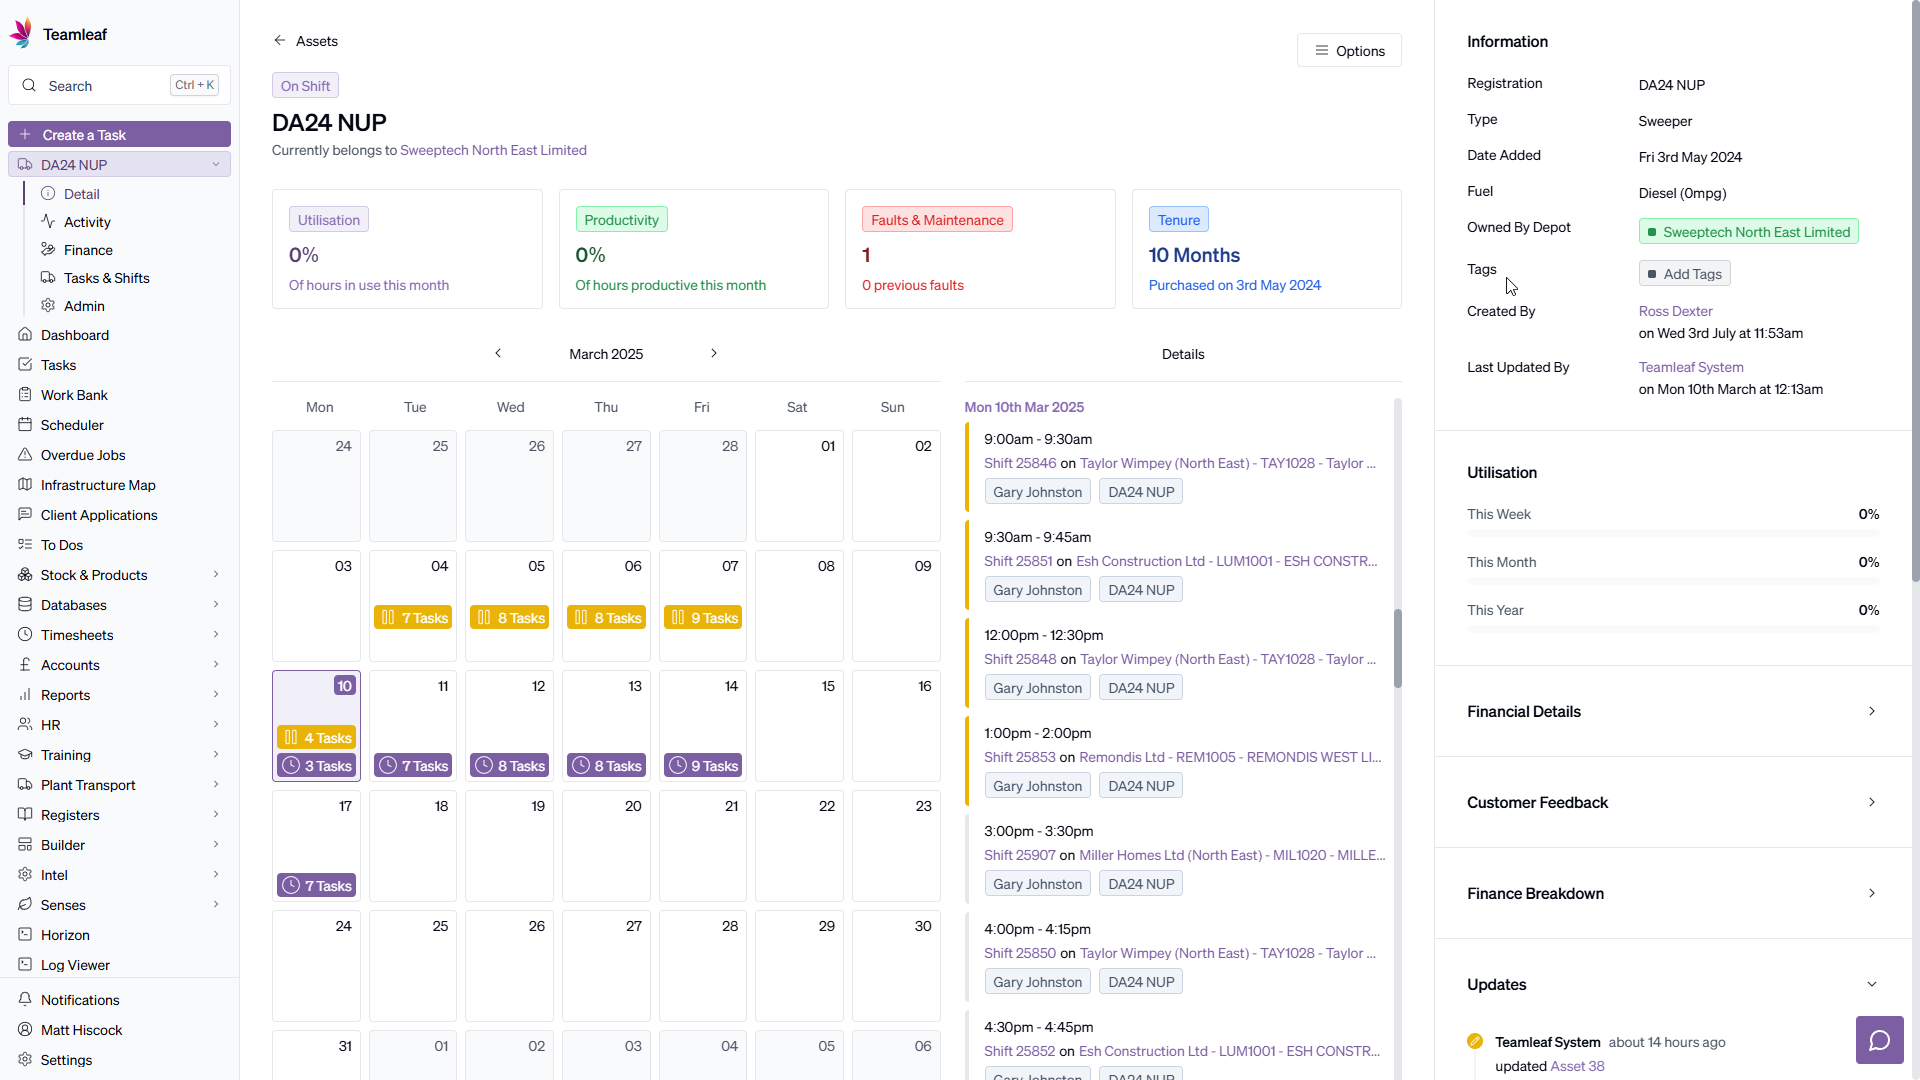Switch to the Tasks & Shifts tab
Viewport: 1920px width, 1080px height.
pyautogui.click(x=106, y=278)
